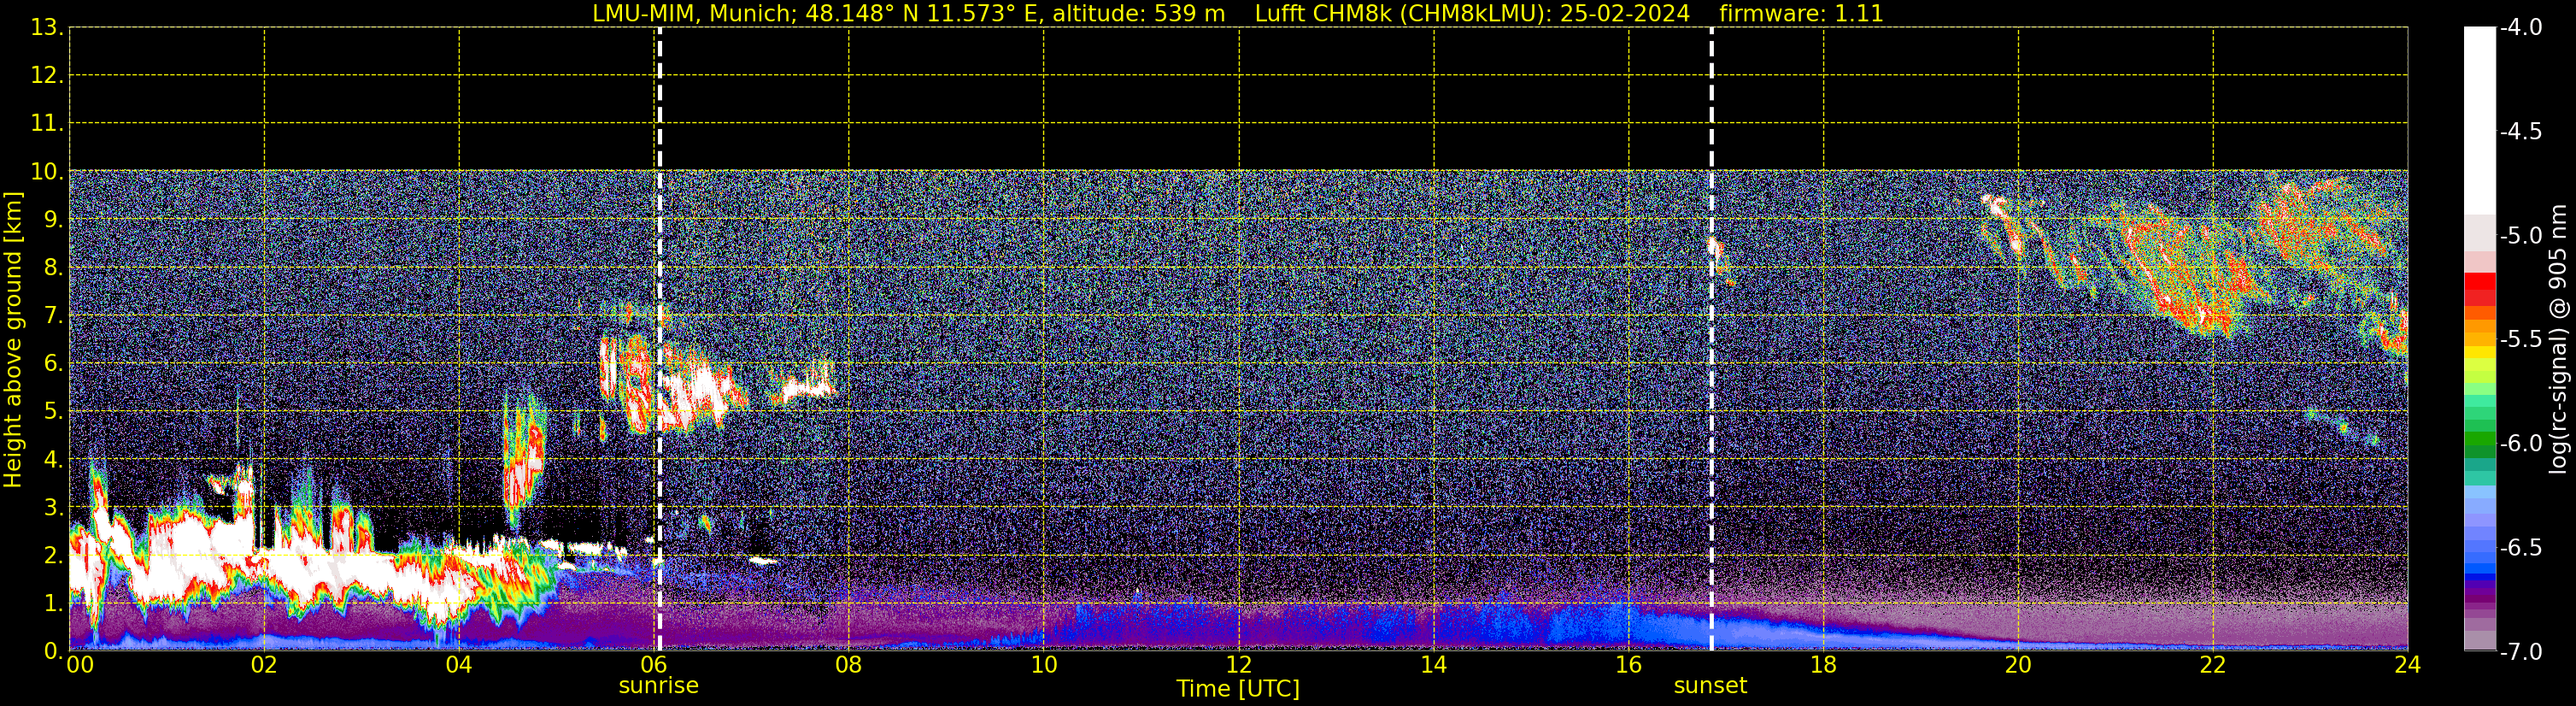Click the x-axis tick label '20'

tap(2018, 665)
